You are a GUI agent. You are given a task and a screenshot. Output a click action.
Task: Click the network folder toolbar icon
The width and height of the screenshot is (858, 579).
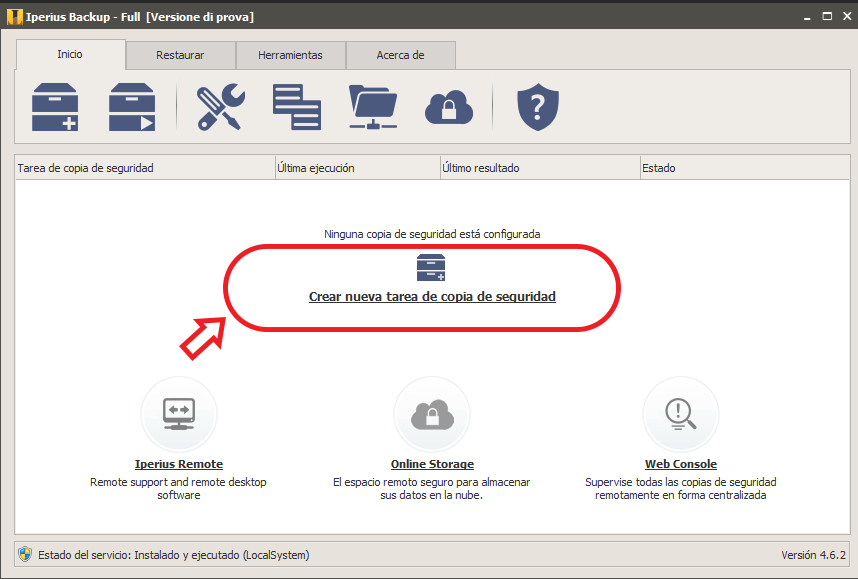(x=373, y=107)
